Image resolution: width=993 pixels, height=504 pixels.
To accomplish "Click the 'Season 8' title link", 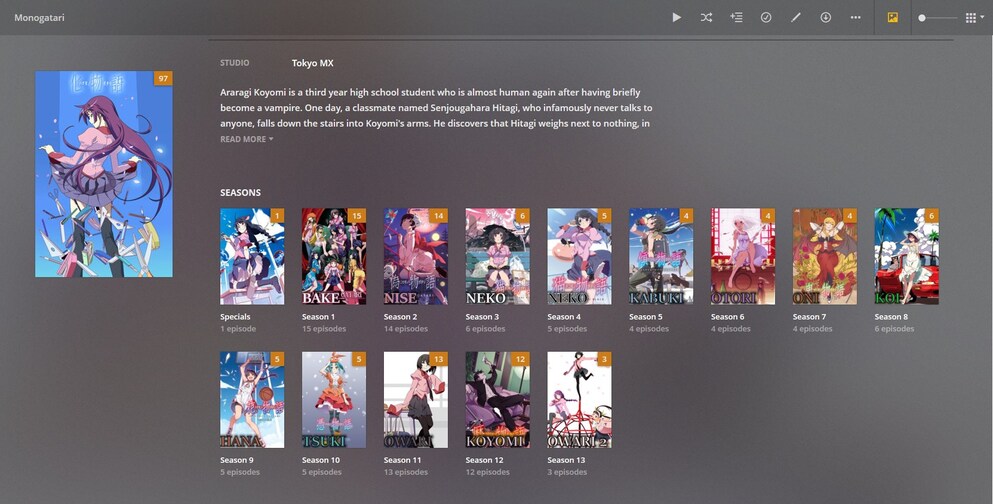I will pos(891,317).
